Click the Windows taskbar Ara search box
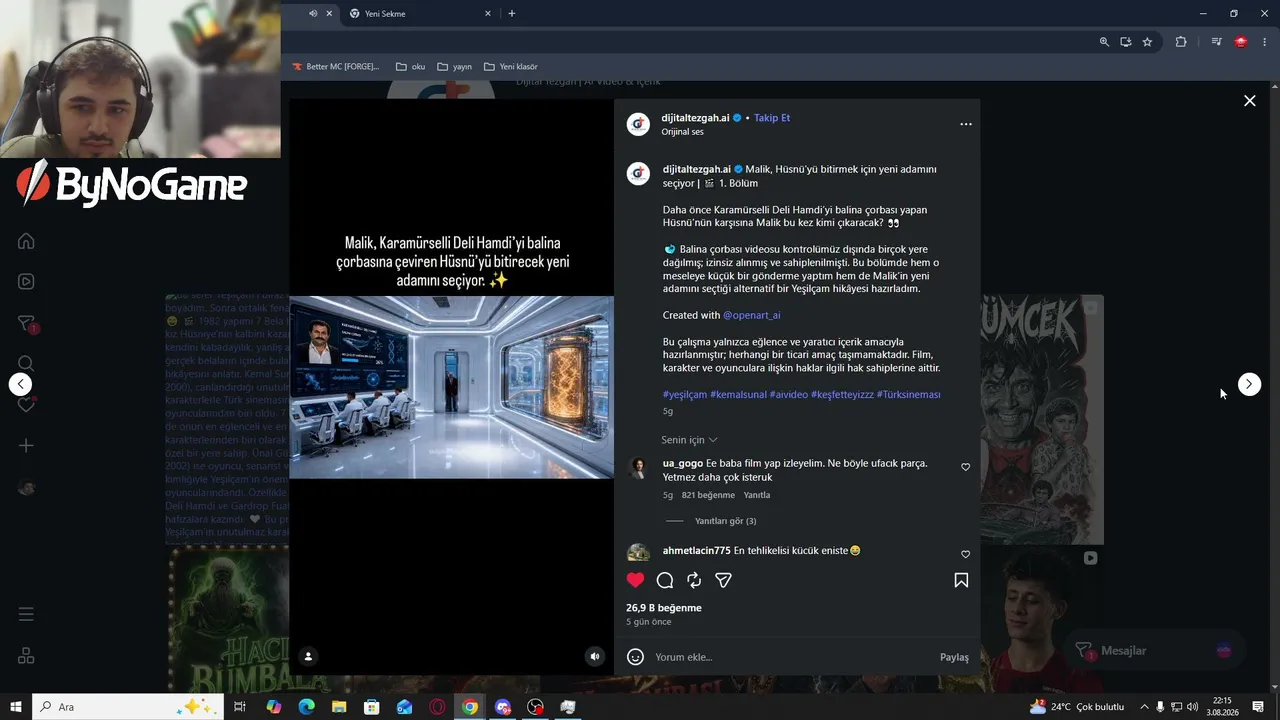The height and width of the screenshot is (720, 1280). 128,707
